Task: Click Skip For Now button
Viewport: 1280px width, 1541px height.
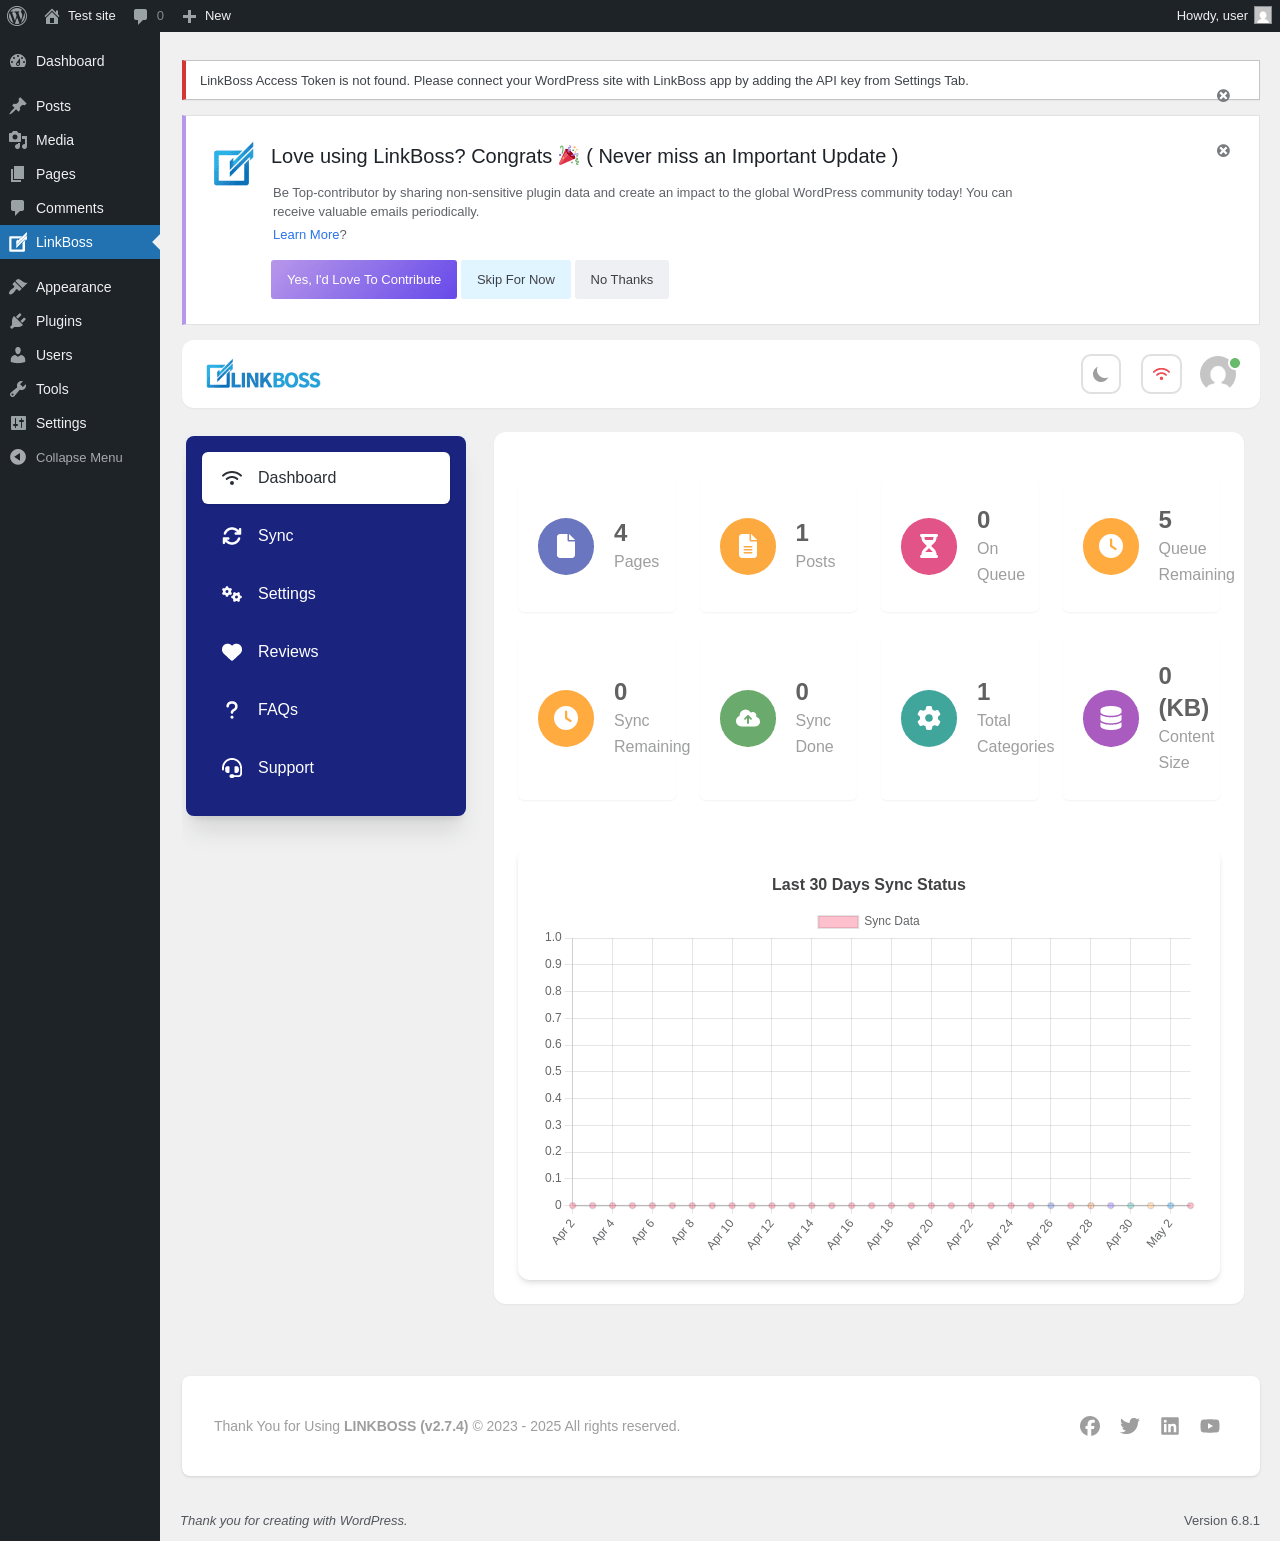Action: [516, 280]
